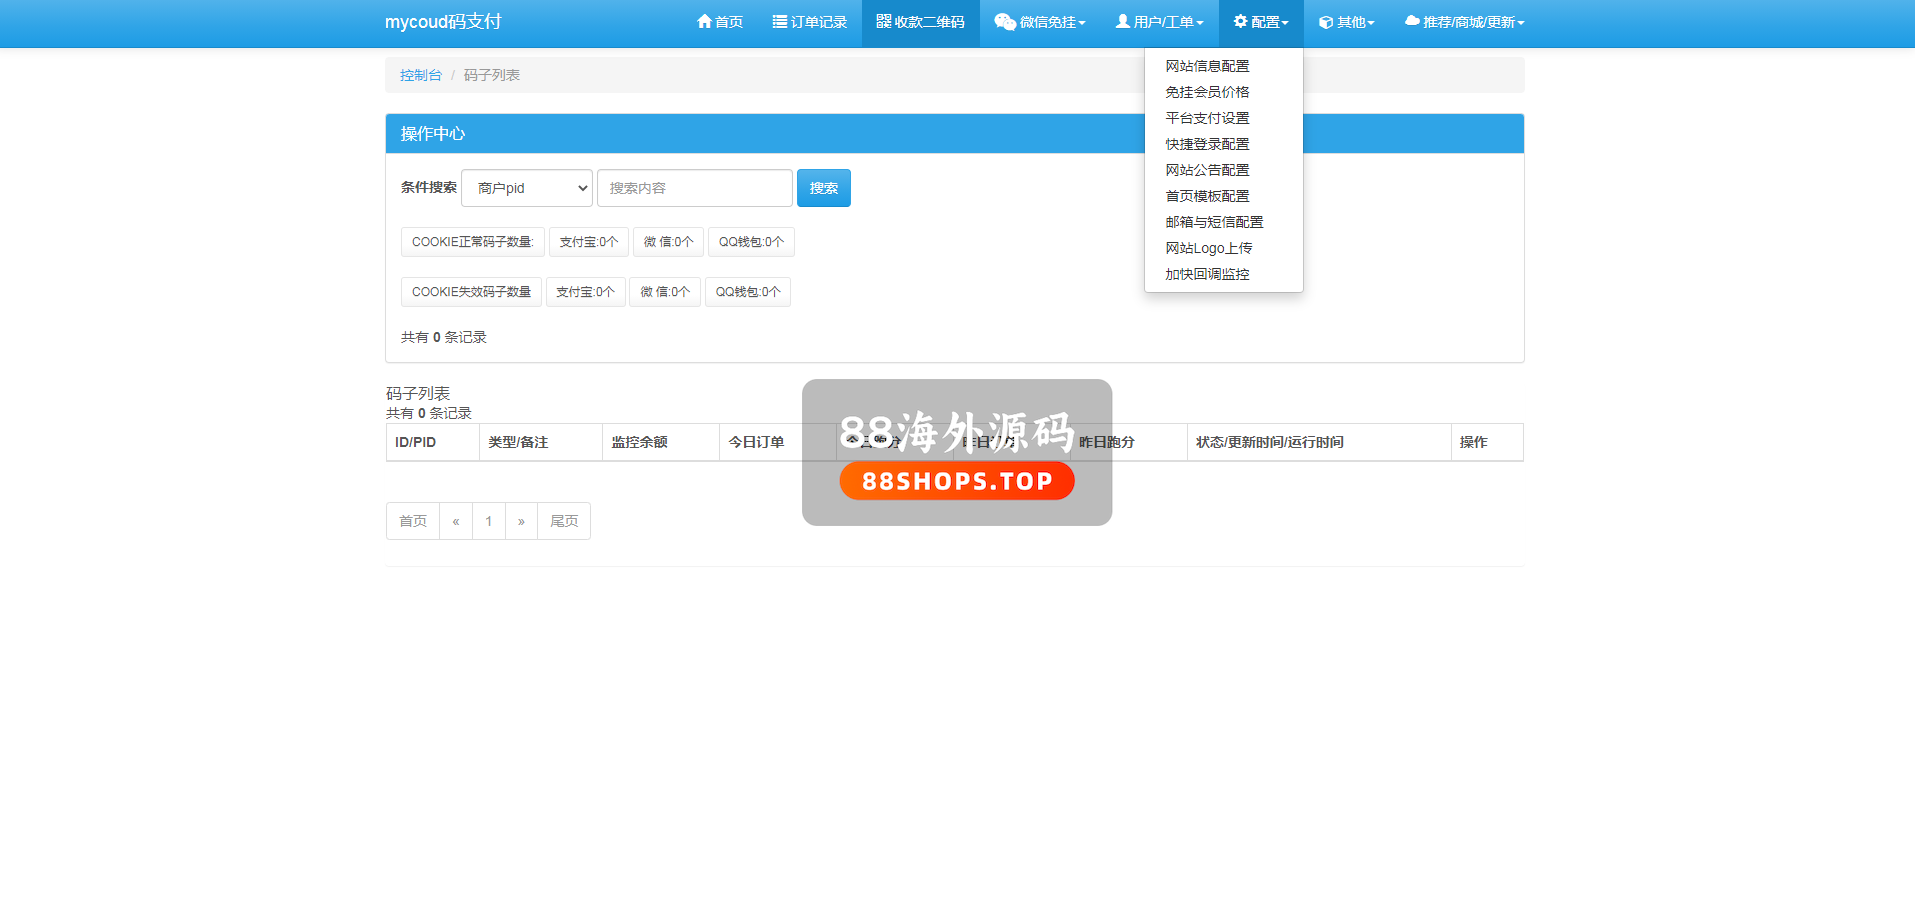Click the mycoud码支付 brand title

click(443, 22)
